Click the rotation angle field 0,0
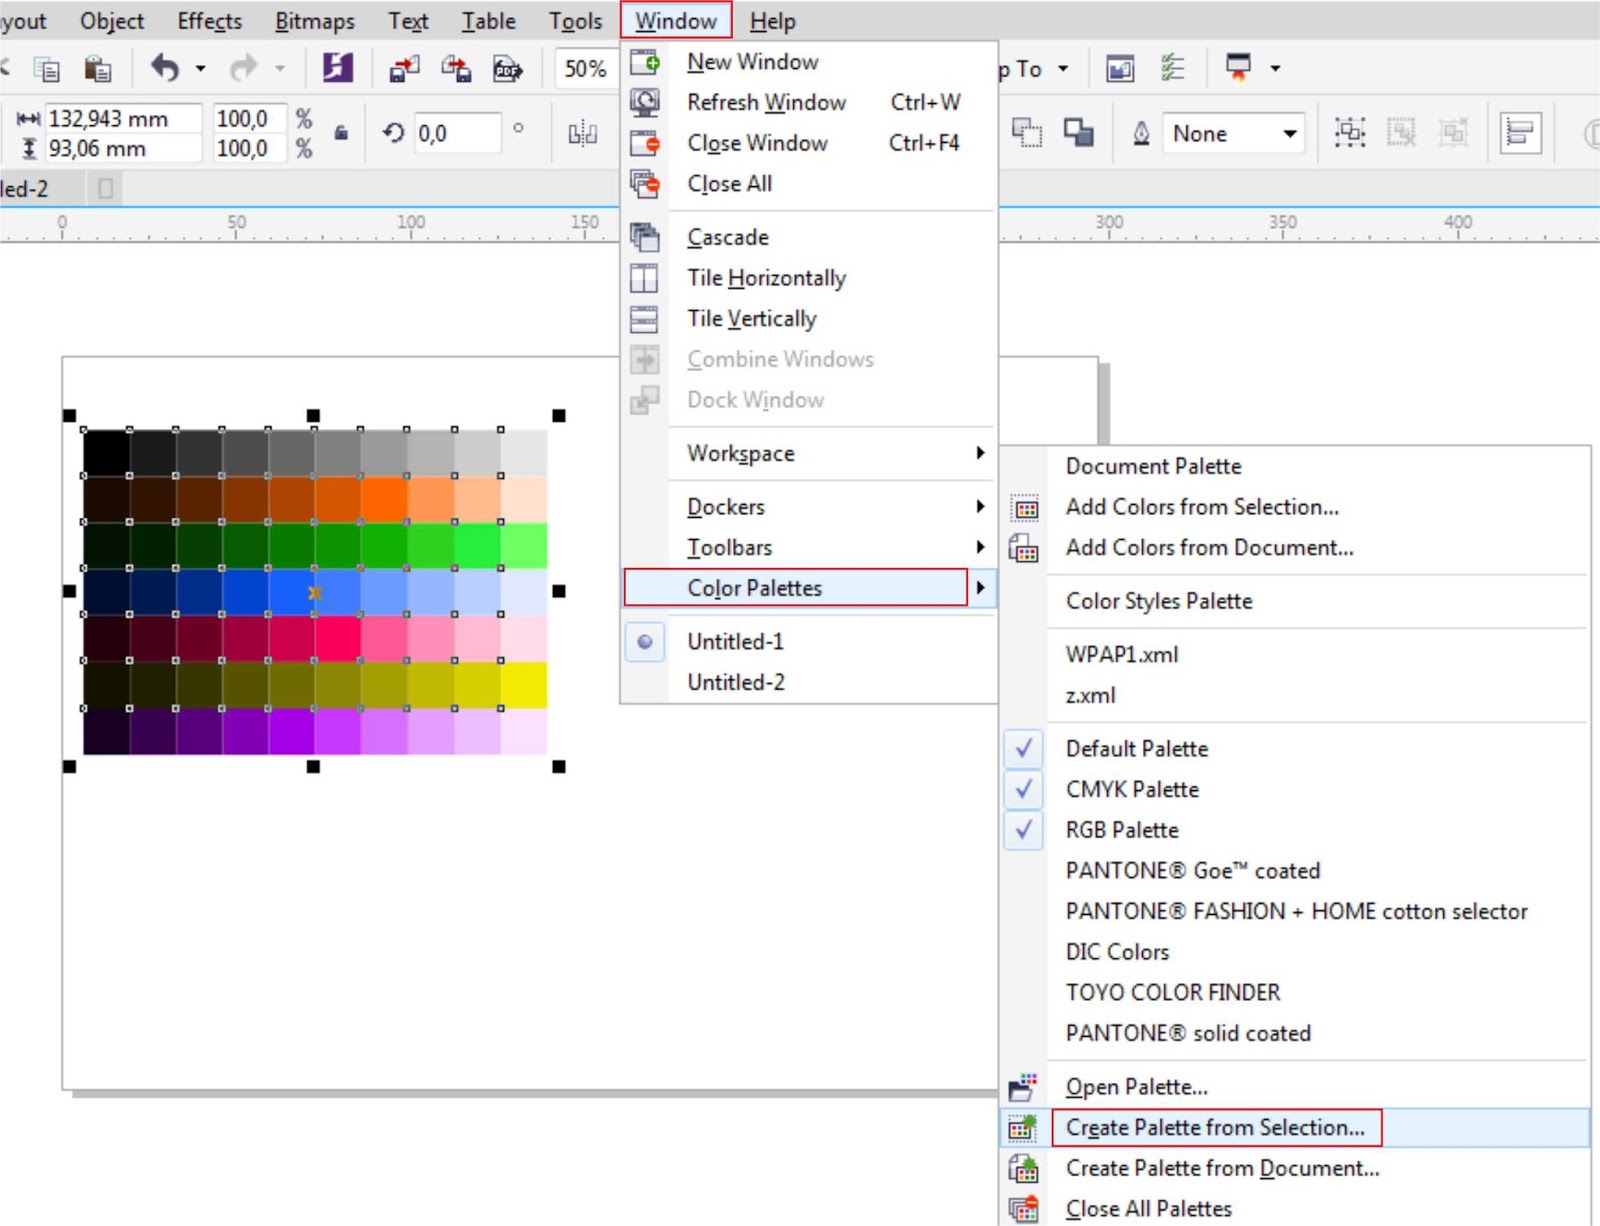 457,133
